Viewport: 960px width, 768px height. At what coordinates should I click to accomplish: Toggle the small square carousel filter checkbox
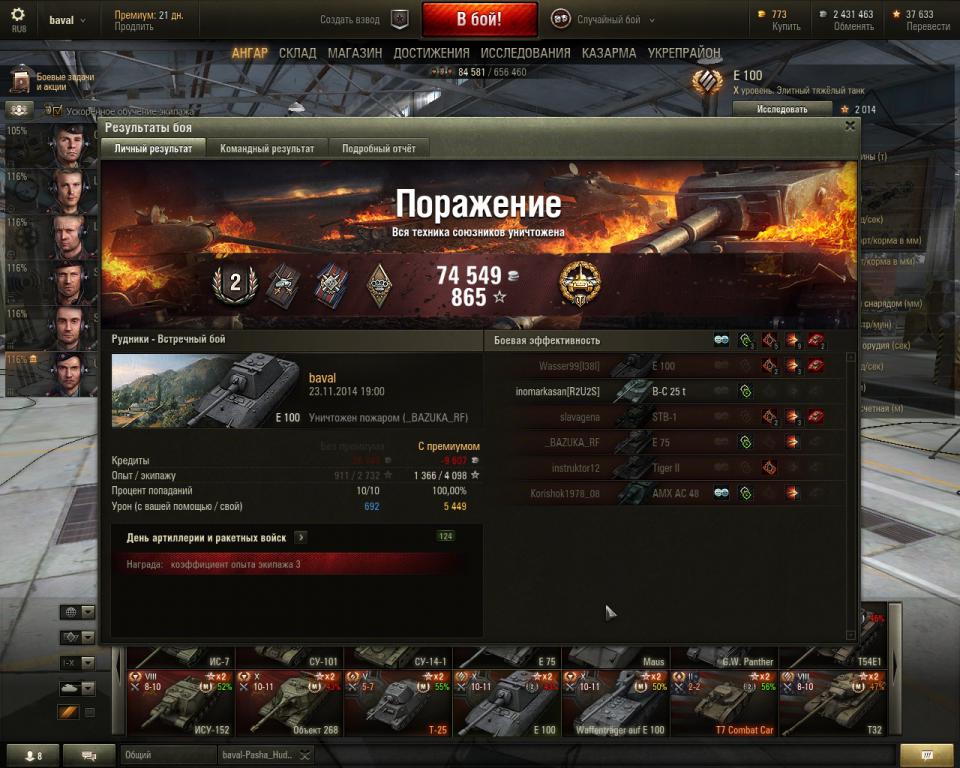tap(89, 712)
